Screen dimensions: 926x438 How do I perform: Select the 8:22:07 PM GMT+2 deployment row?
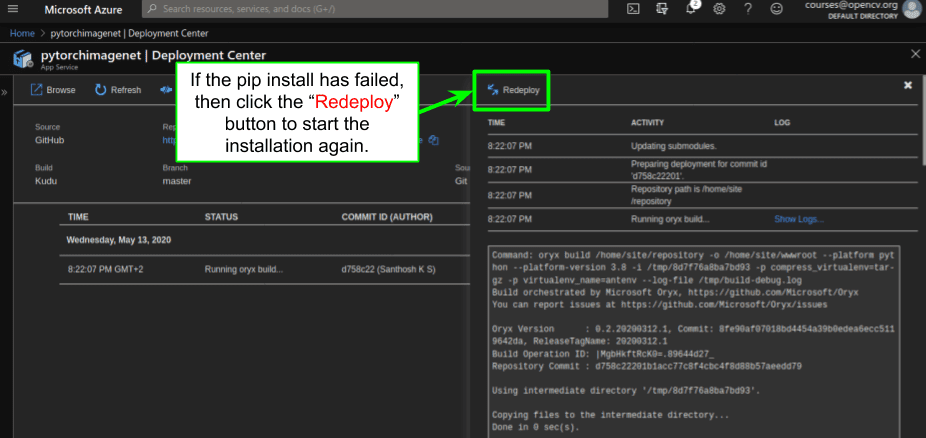pos(265,269)
